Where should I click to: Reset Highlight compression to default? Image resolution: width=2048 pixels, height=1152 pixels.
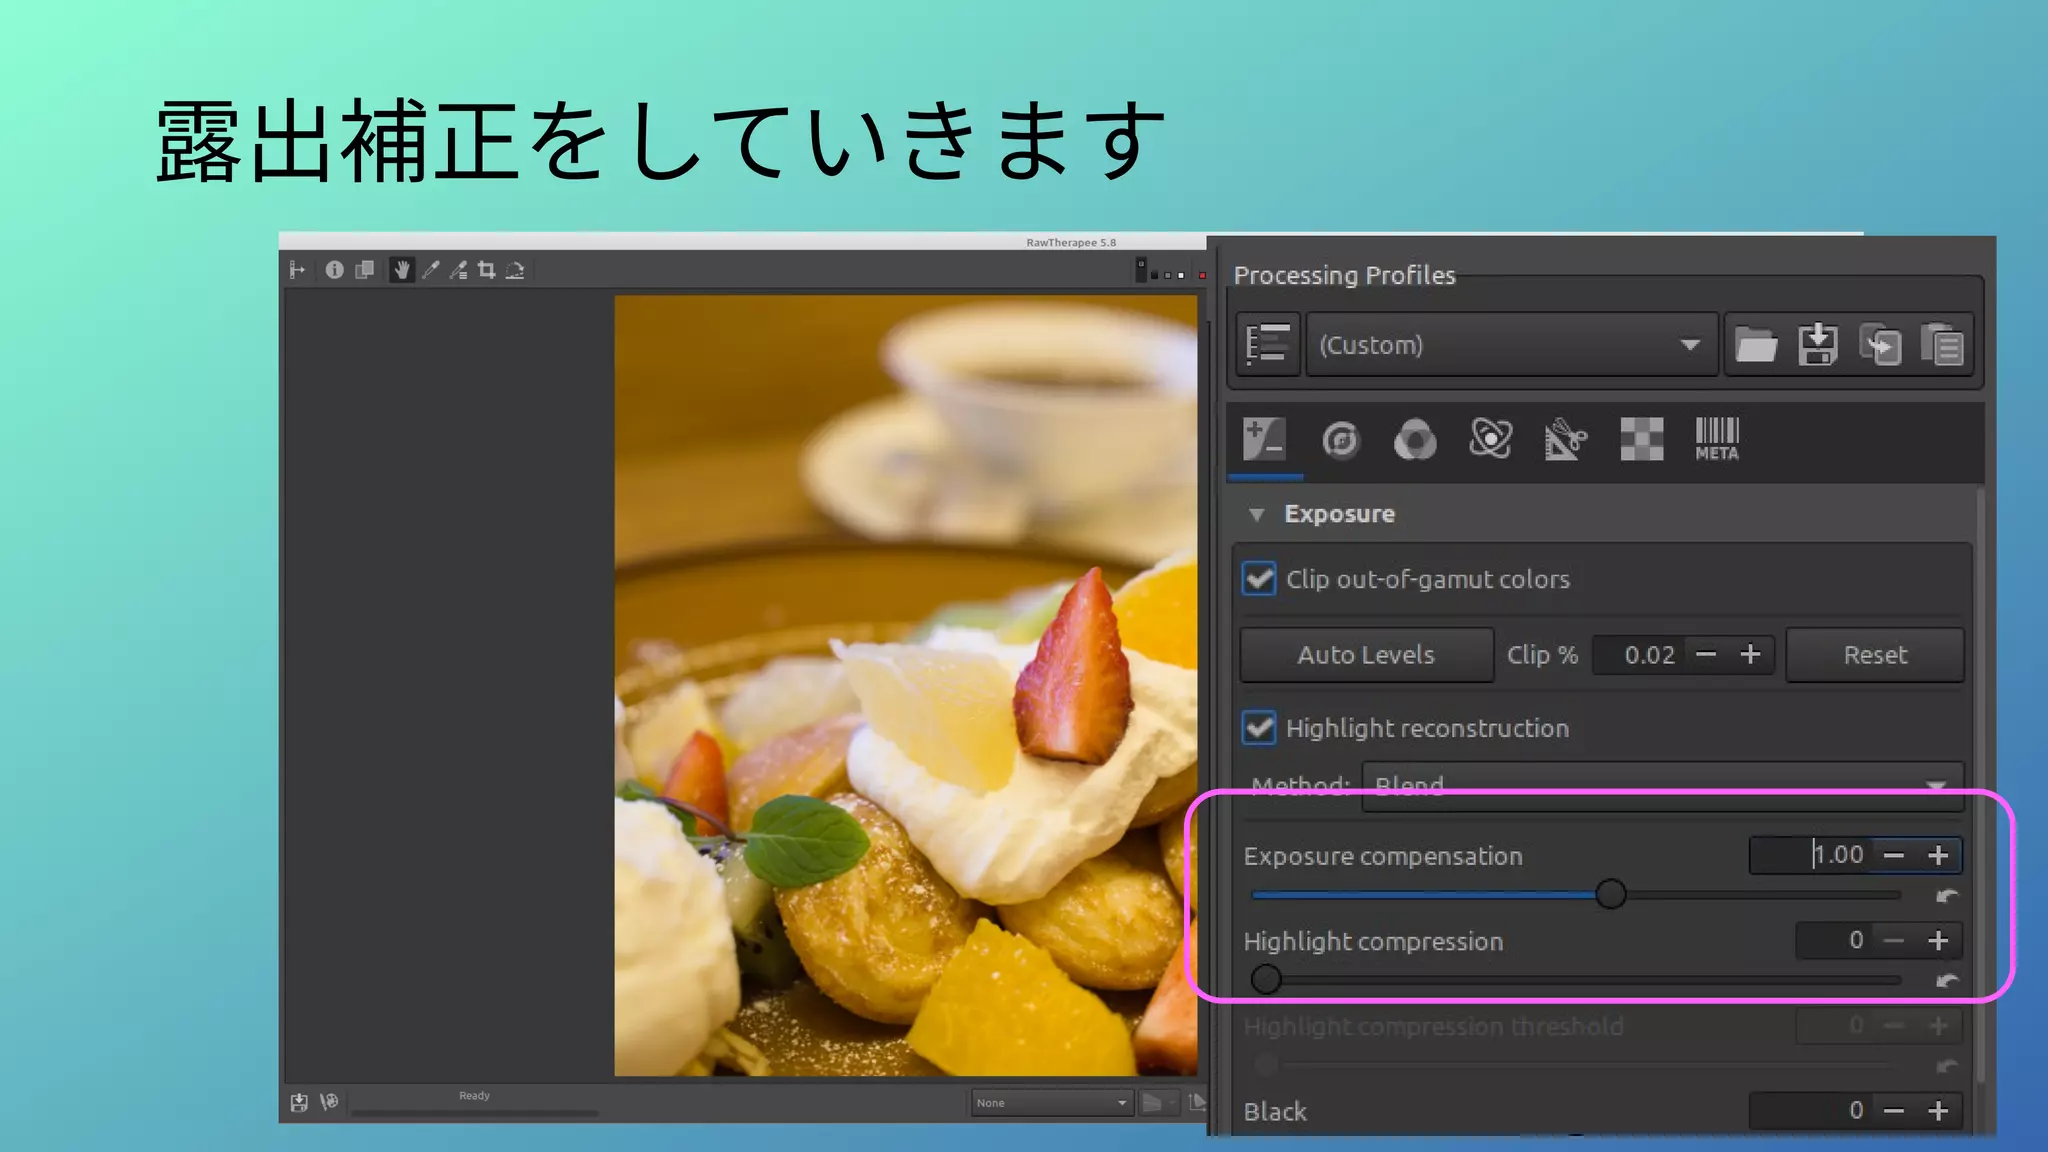(x=1946, y=981)
